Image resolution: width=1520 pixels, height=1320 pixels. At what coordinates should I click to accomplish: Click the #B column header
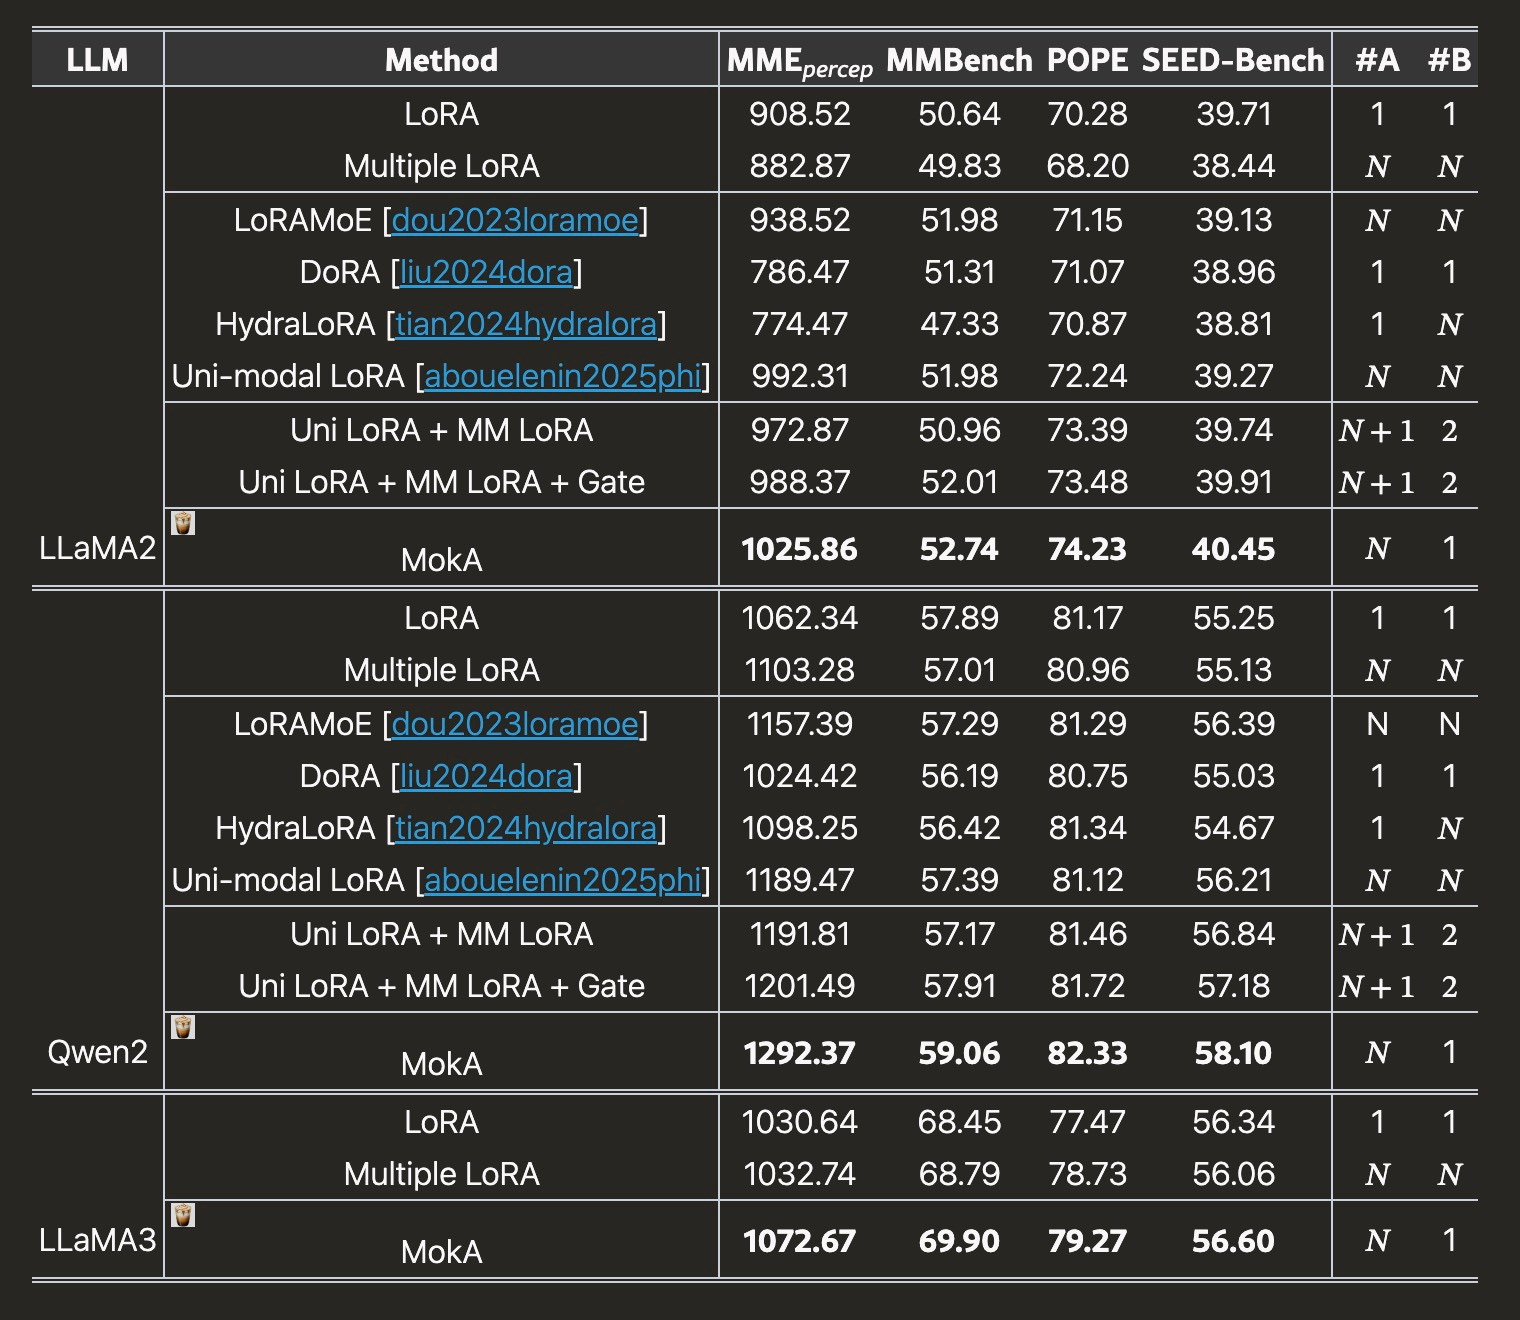tap(1449, 60)
